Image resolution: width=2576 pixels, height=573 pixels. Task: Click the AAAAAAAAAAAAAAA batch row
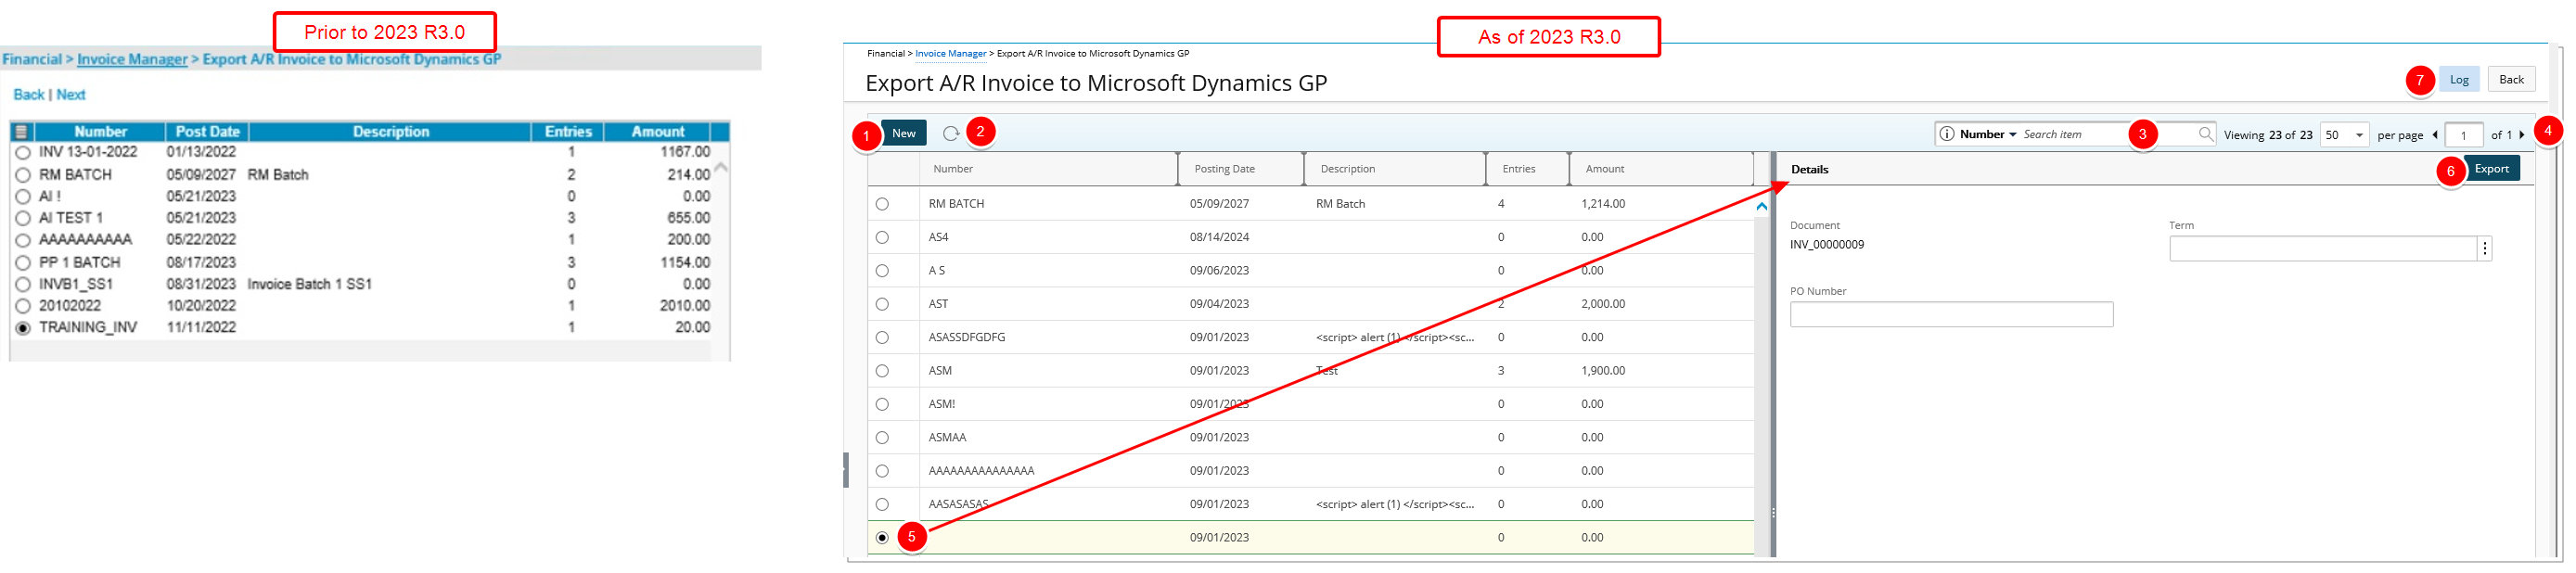(1310, 471)
